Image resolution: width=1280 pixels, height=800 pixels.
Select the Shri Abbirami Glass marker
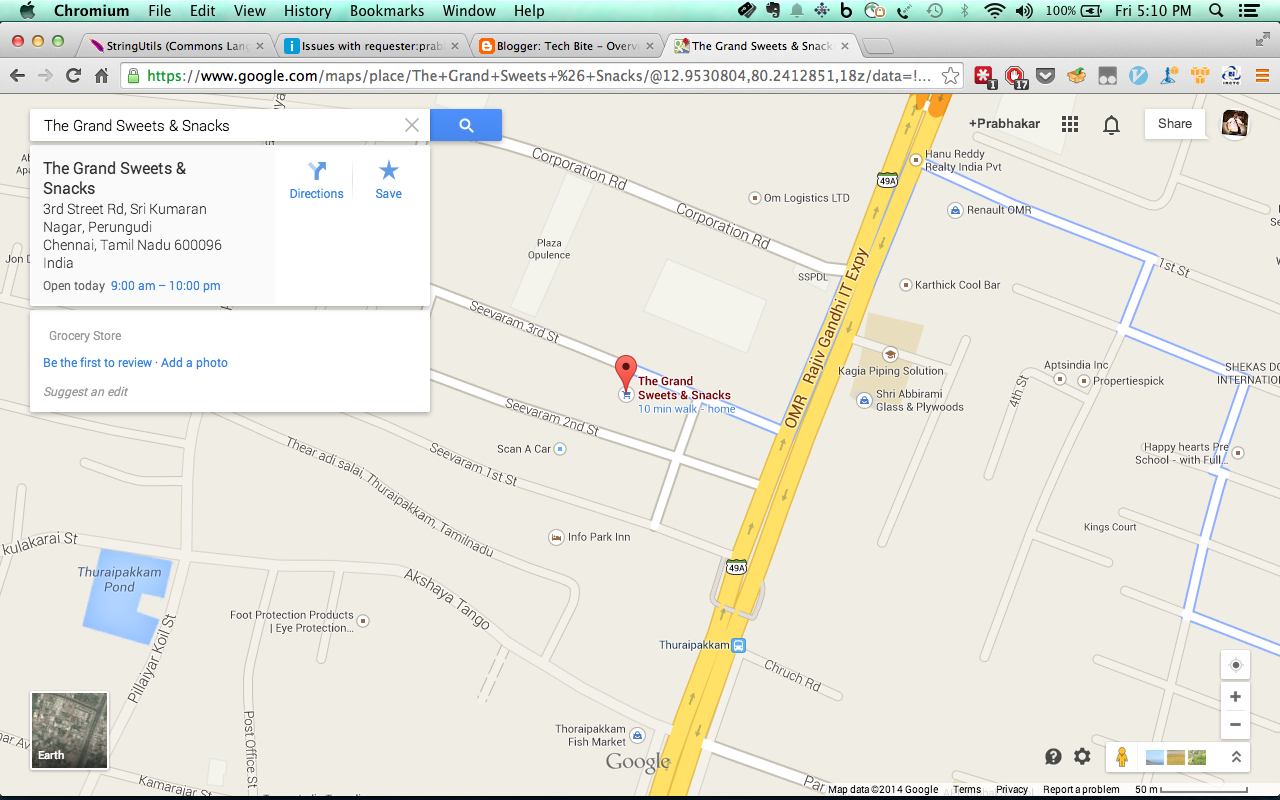866,400
